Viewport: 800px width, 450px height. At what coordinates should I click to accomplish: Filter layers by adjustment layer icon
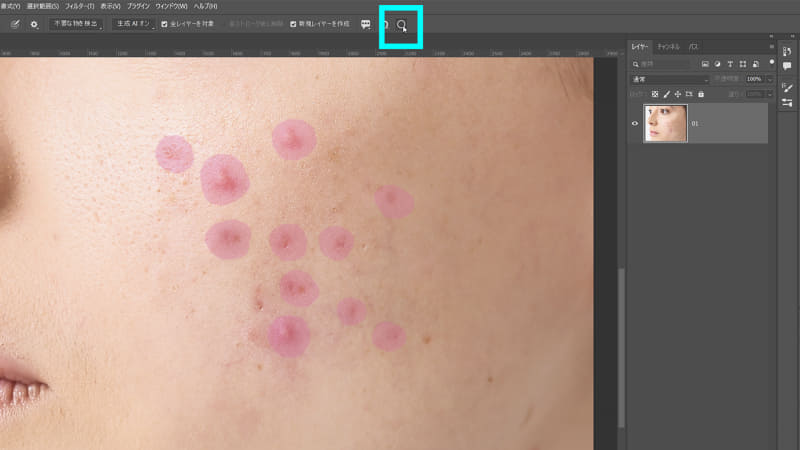tap(717, 64)
